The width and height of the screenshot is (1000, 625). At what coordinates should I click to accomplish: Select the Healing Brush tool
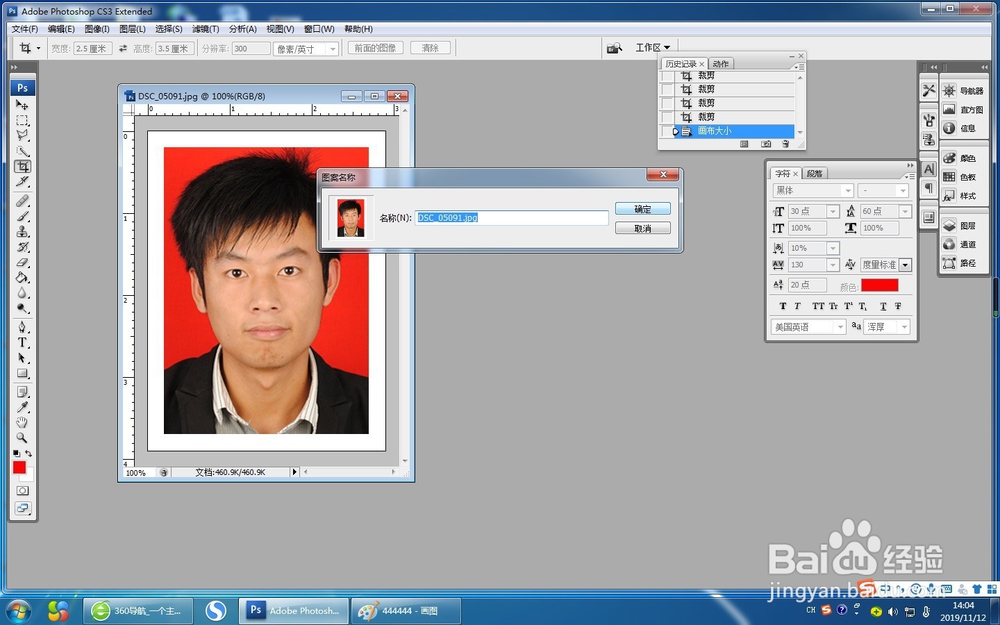(x=22, y=201)
